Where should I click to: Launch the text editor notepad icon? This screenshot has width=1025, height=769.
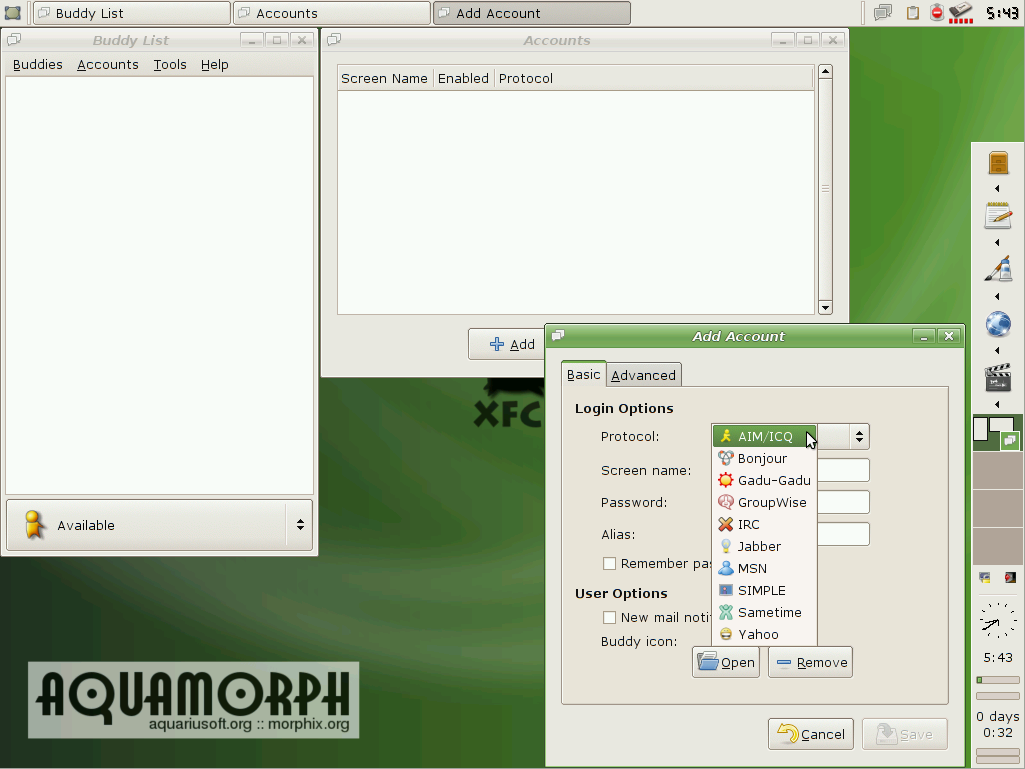coord(997,216)
